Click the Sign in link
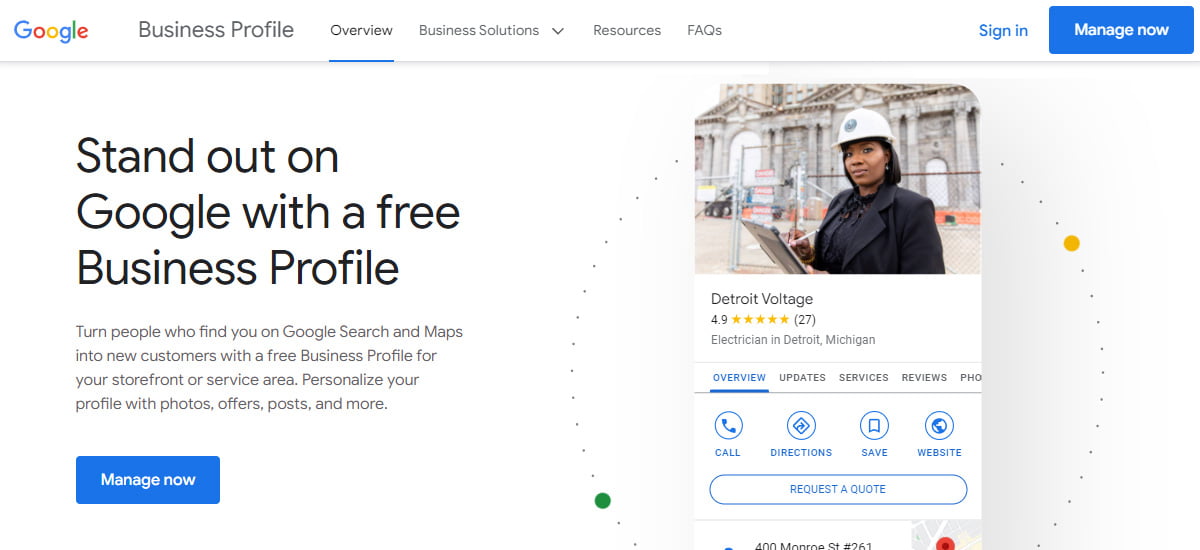1200x550 pixels. click(x=1003, y=30)
